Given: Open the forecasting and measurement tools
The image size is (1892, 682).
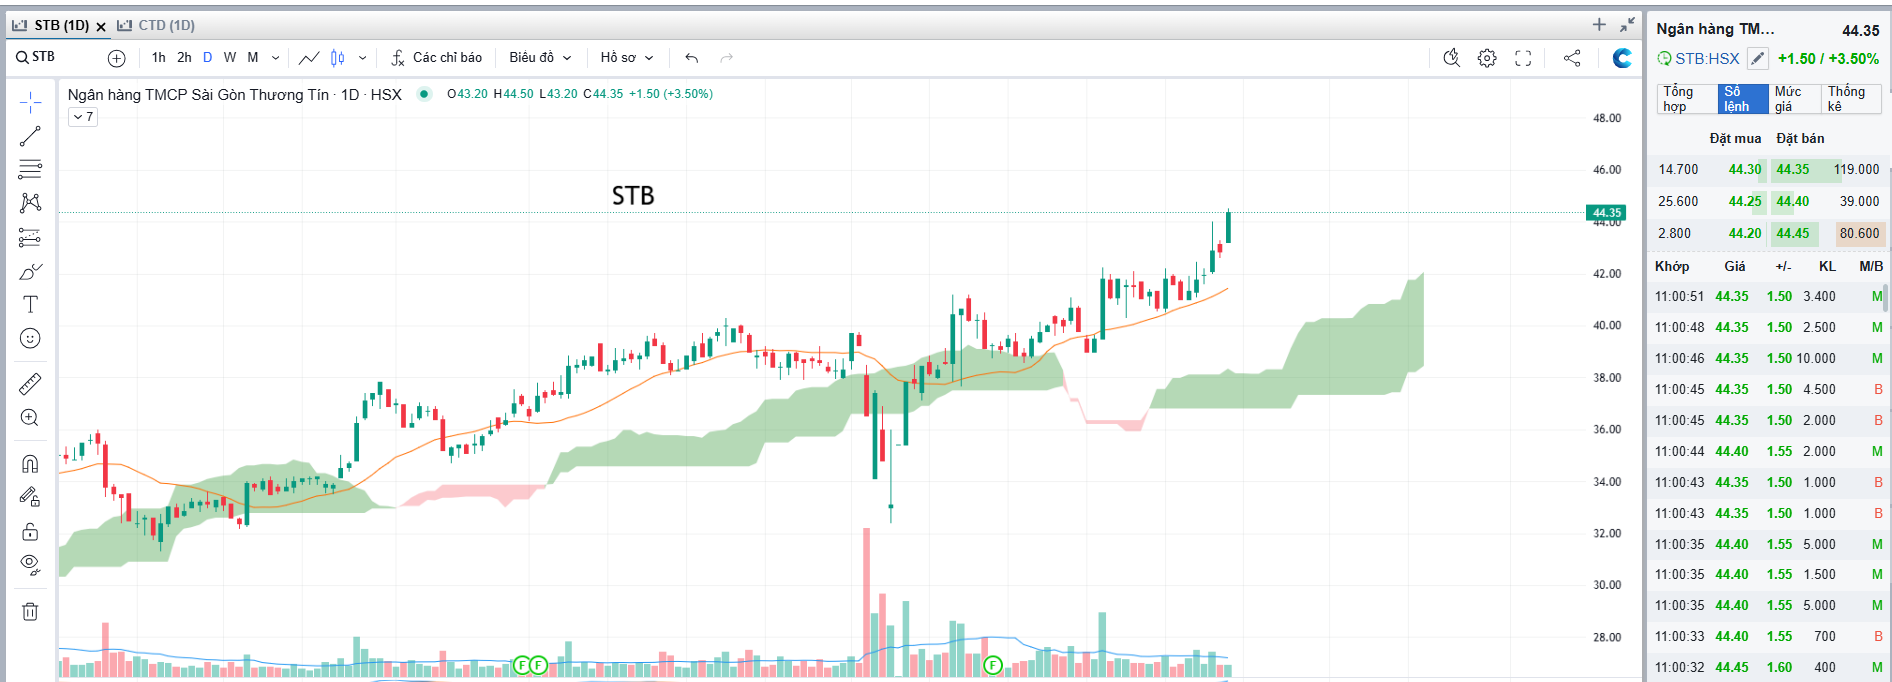Looking at the screenshot, I should (x=30, y=237).
